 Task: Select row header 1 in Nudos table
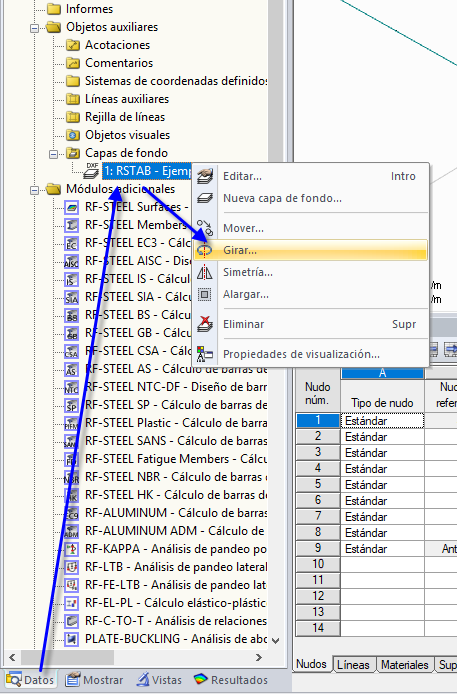(318, 420)
